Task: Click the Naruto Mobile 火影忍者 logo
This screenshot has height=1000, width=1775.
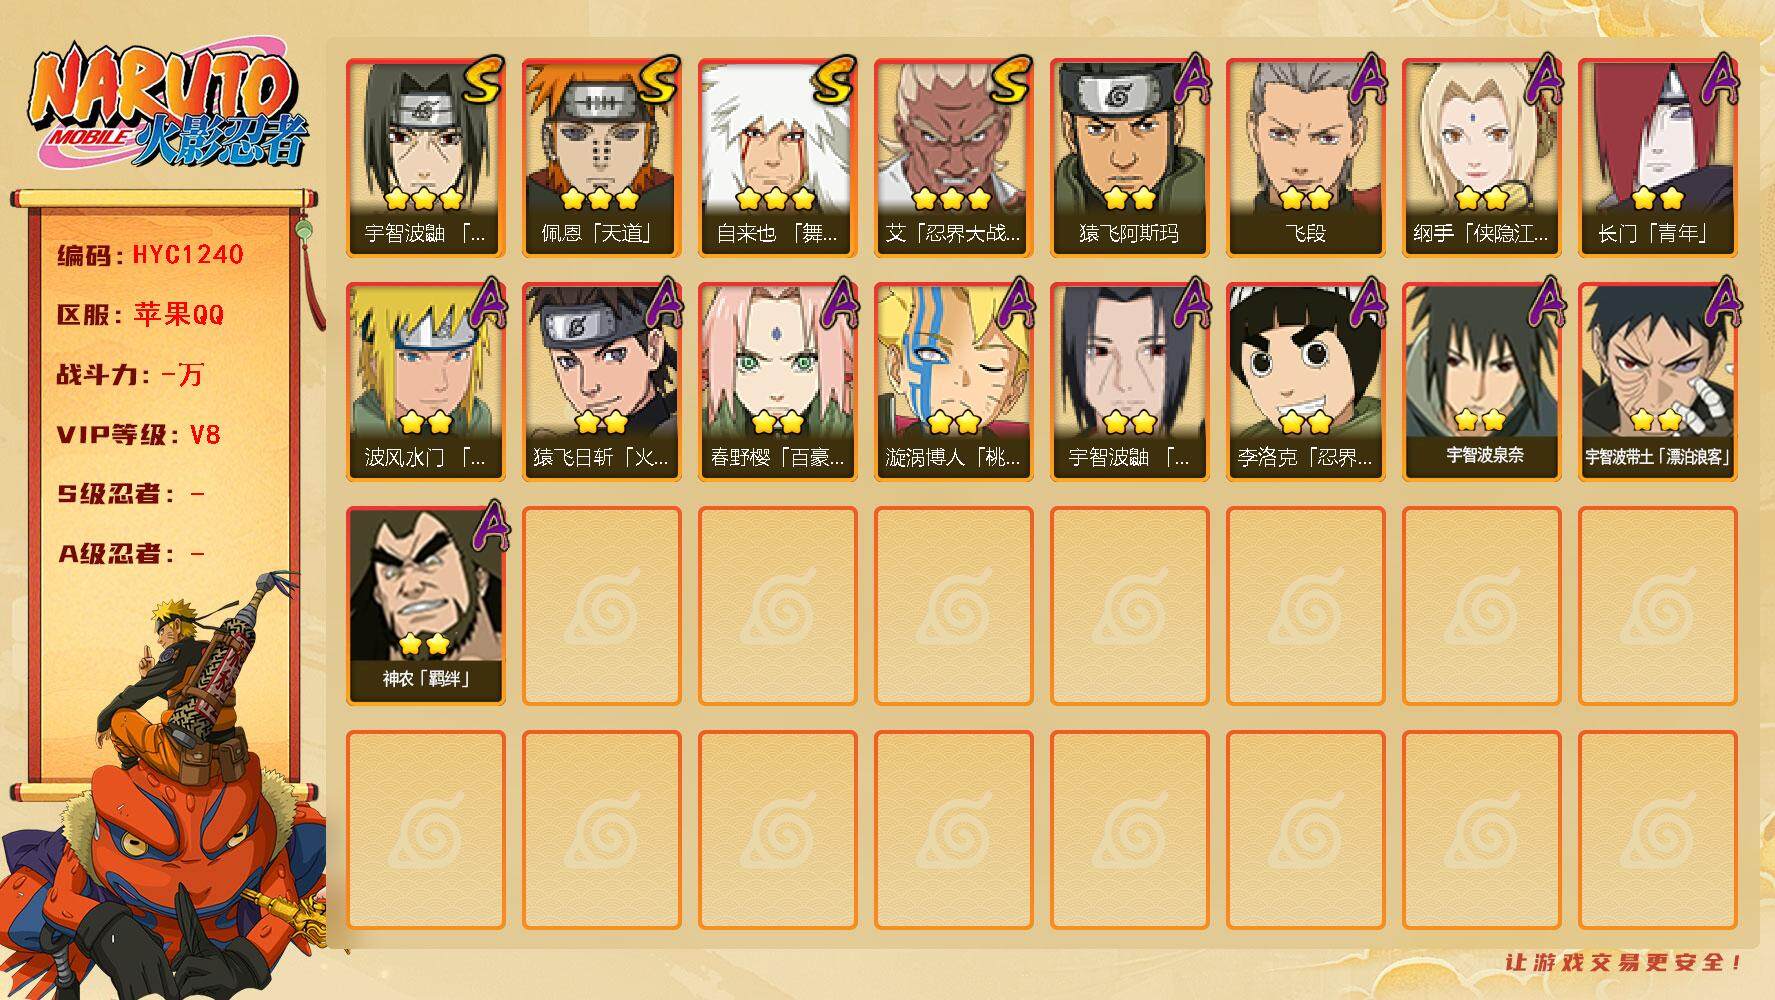Action: [x=168, y=108]
